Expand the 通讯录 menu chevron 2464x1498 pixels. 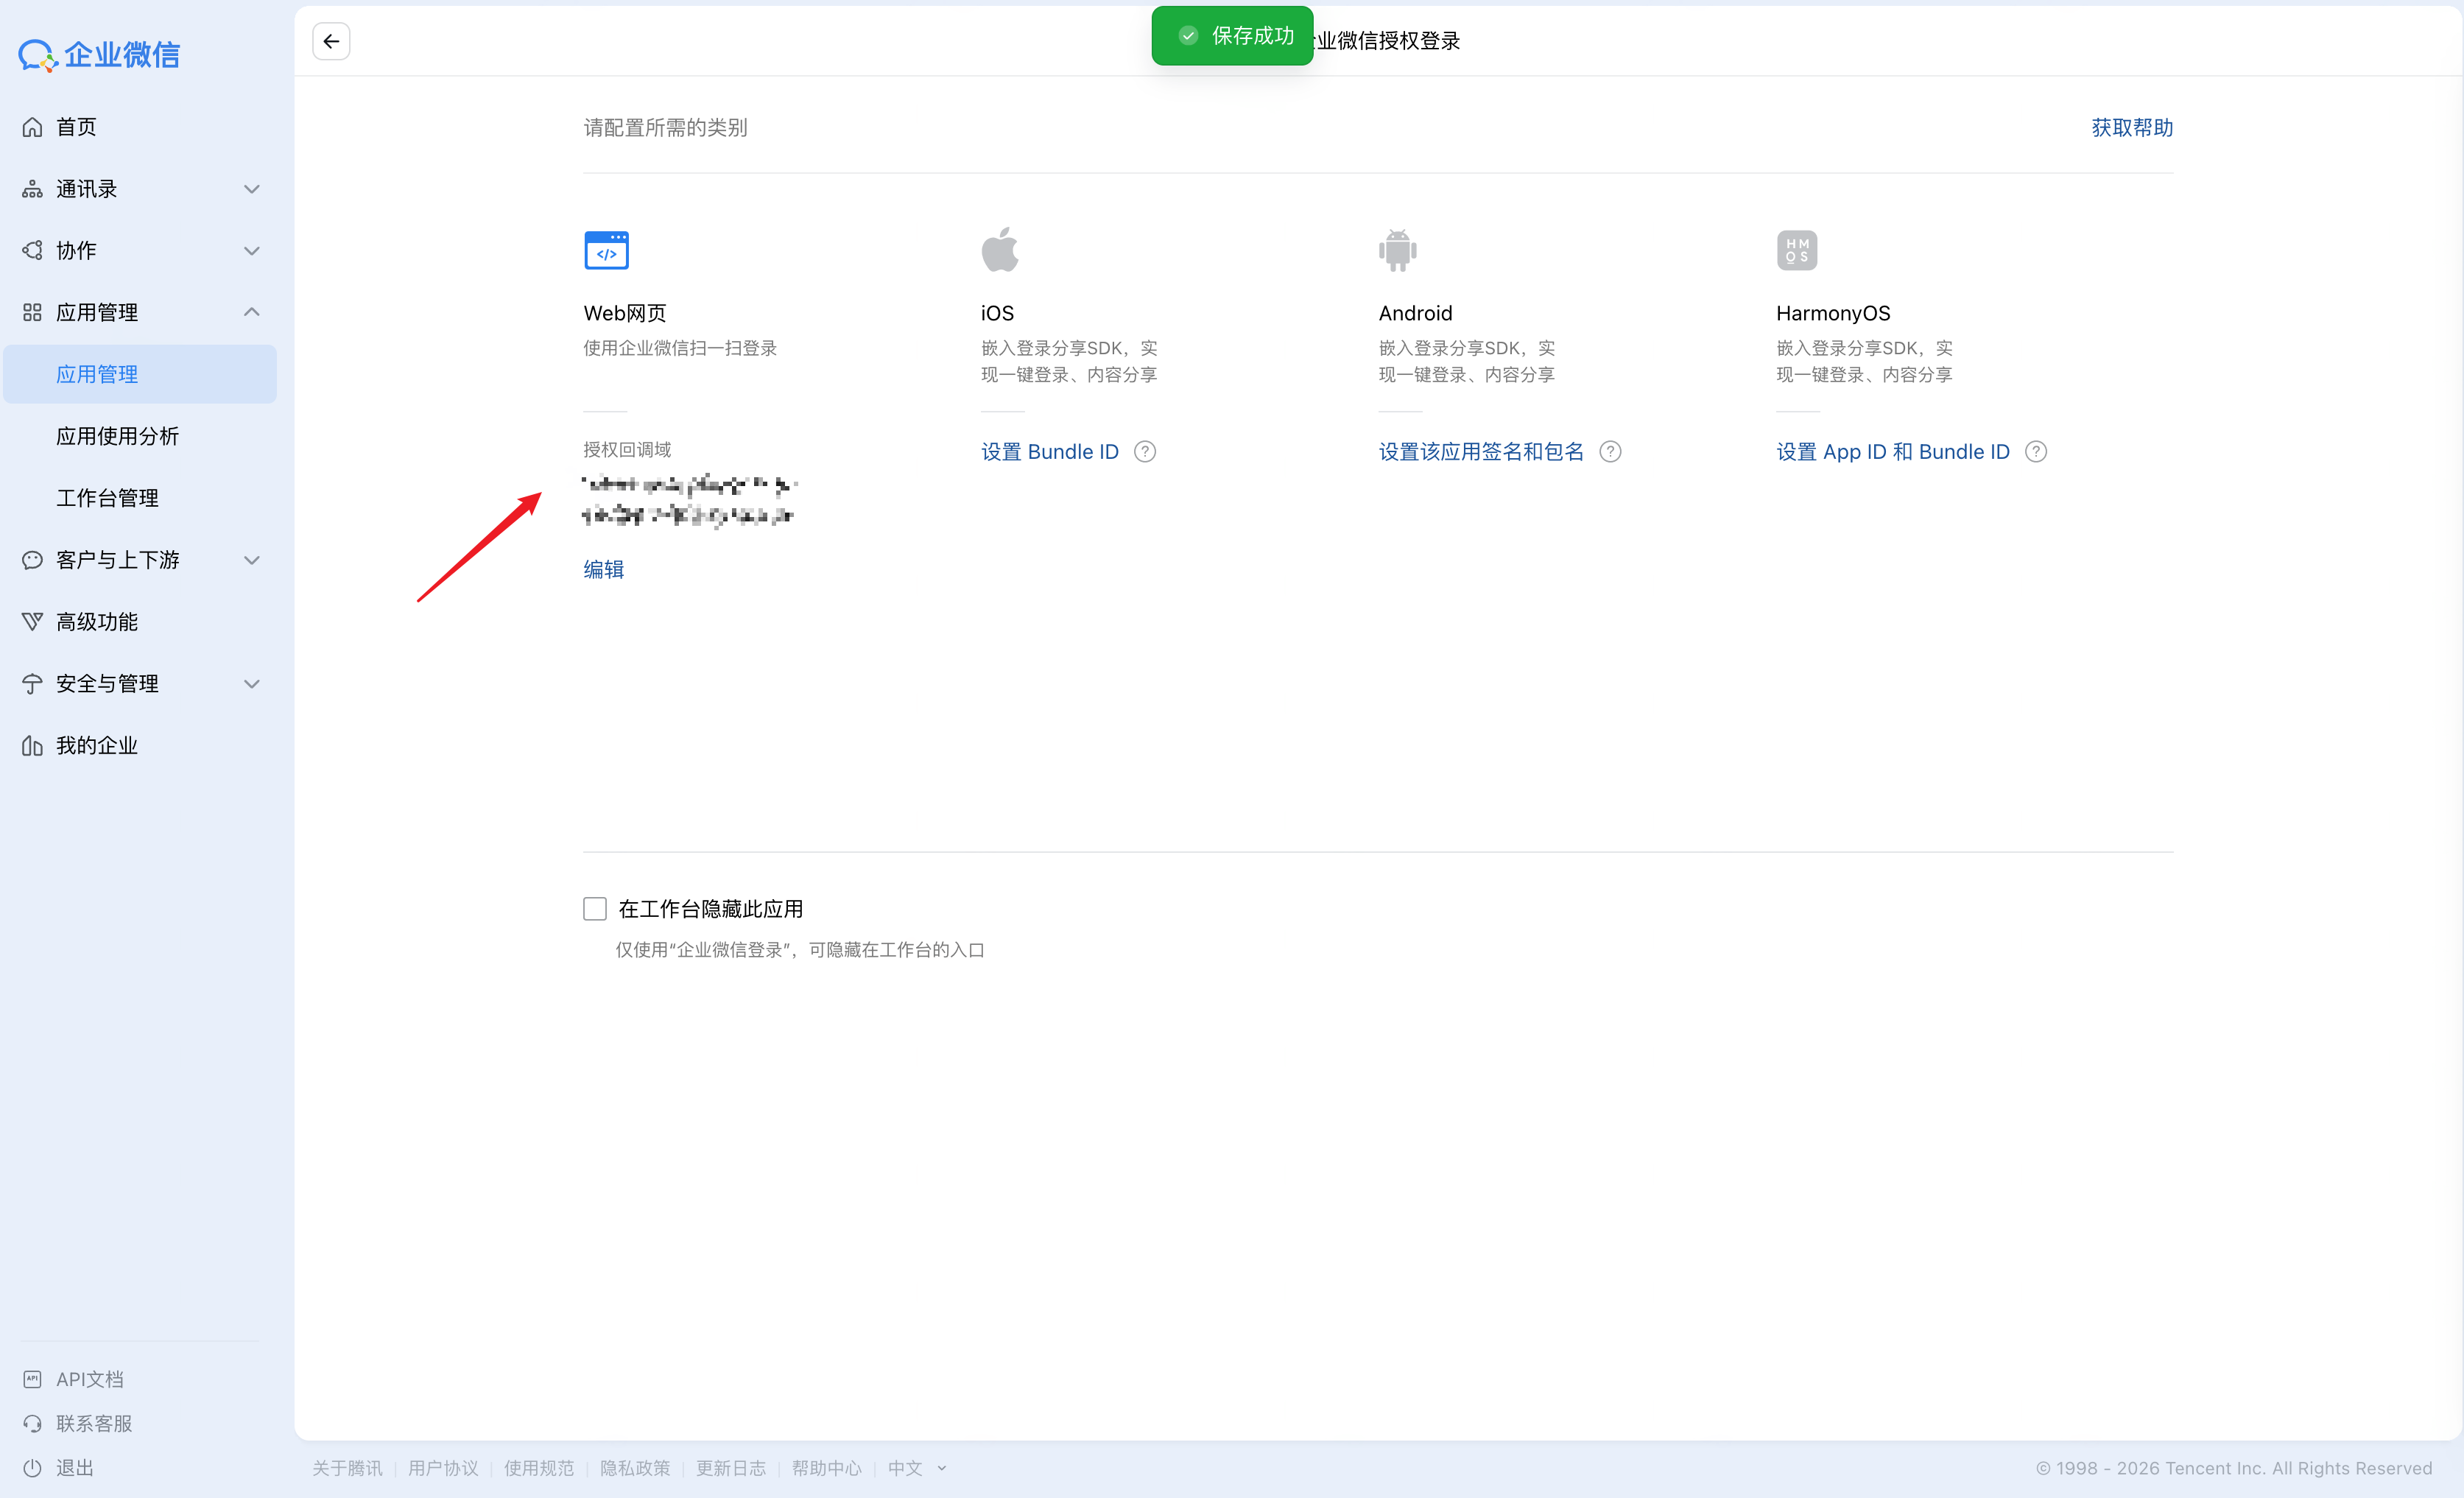[252, 189]
